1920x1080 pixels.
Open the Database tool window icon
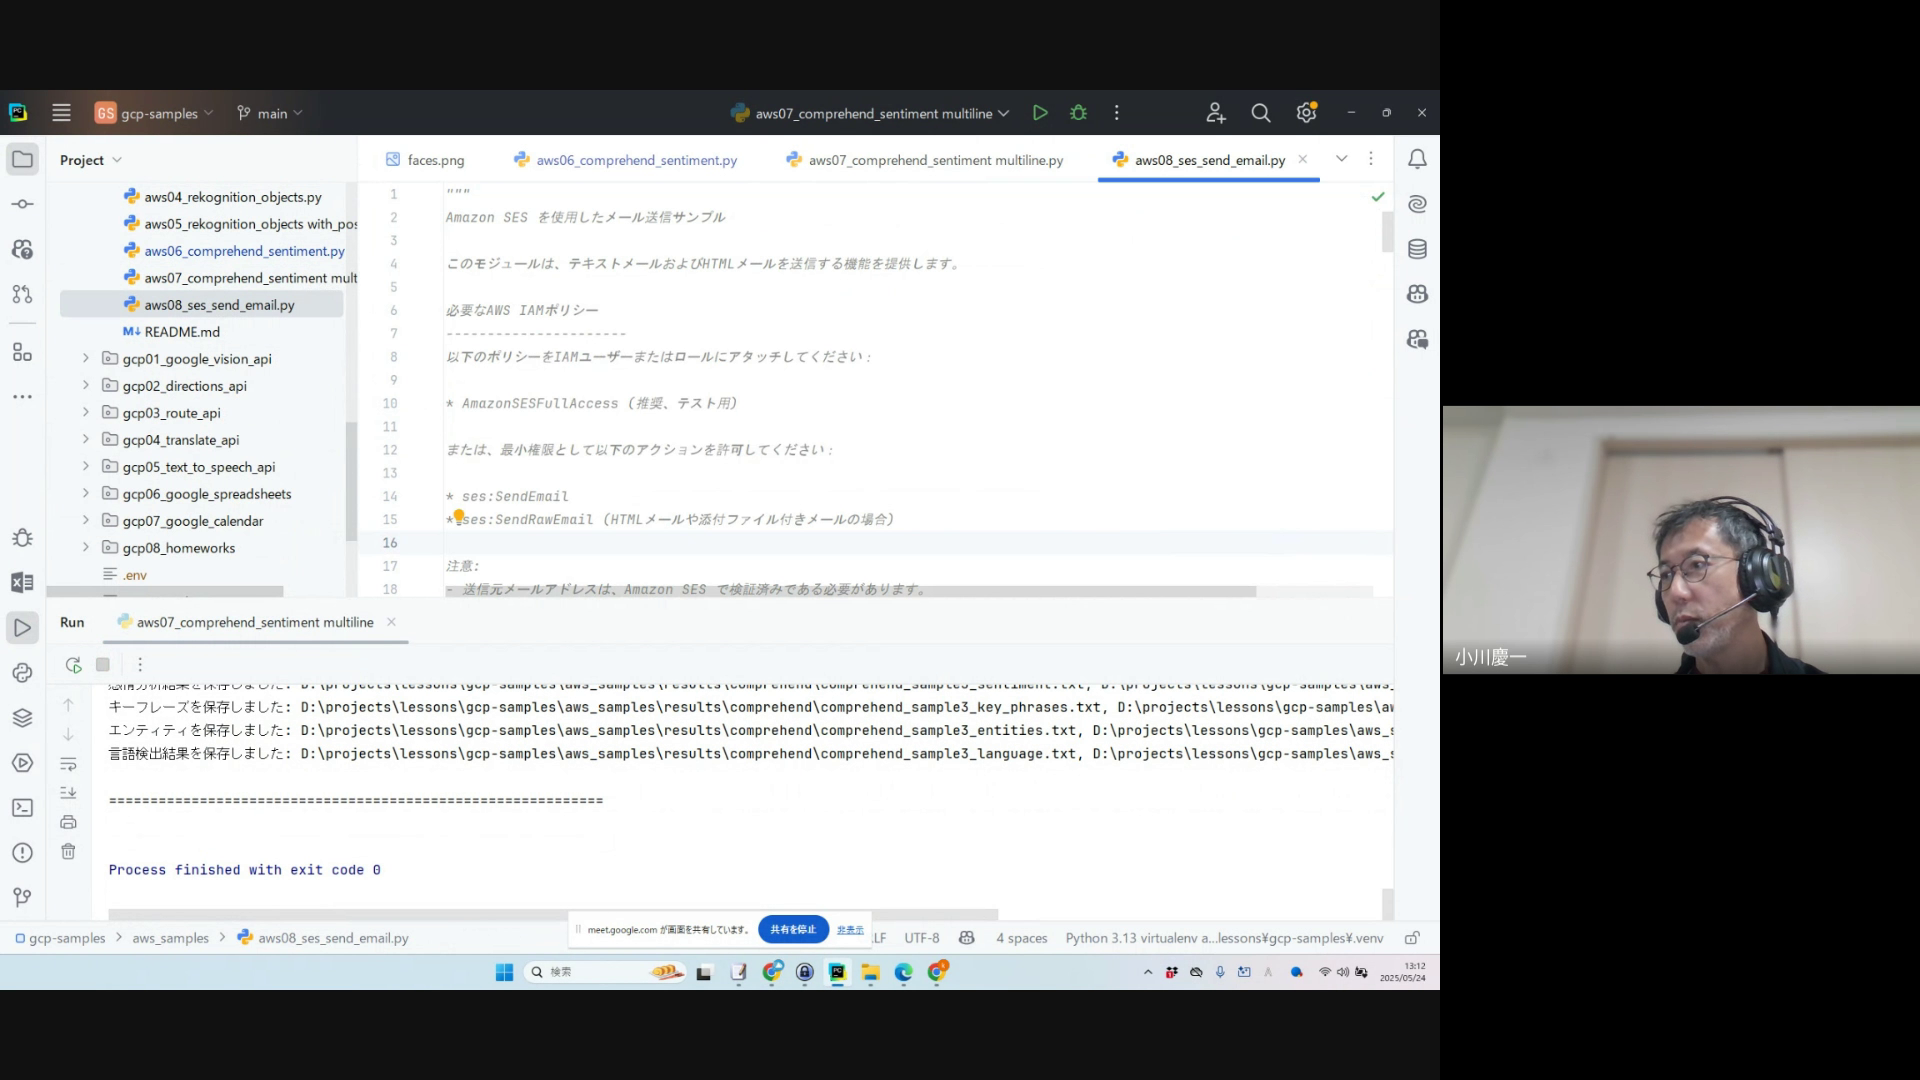[1417, 249]
